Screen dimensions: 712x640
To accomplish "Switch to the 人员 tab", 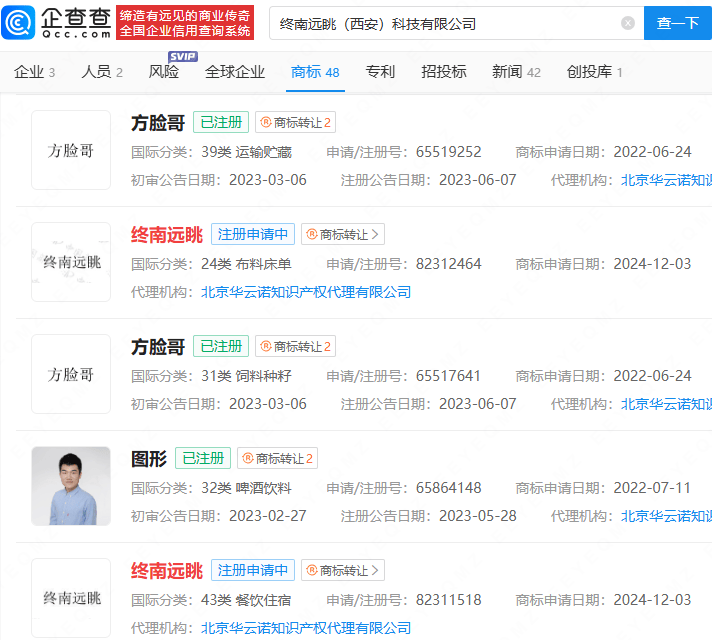I will [102, 72].
